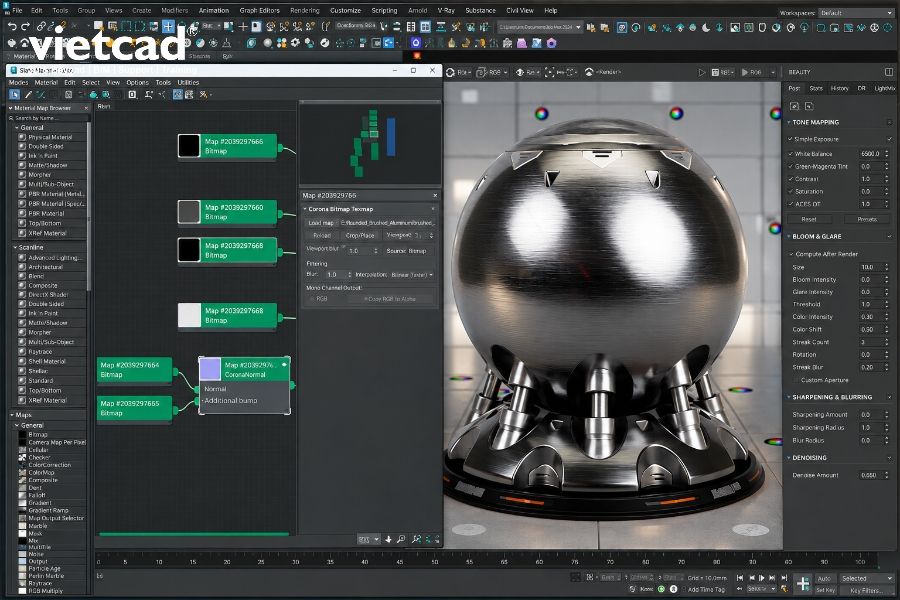Select the highlighted blue move cross tool
Viewport: 900px width, 600px height.
point(168,26)
